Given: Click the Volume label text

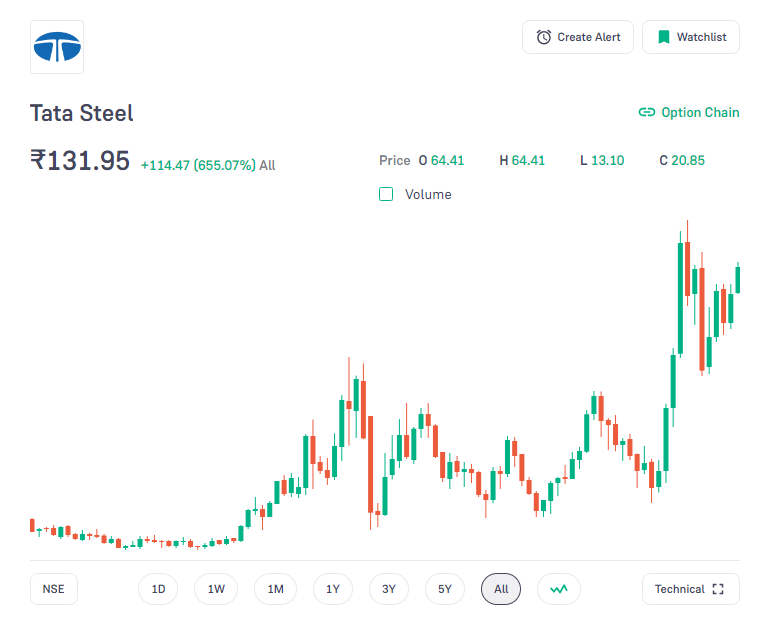Looking at the screenshot, I should 428,194.
